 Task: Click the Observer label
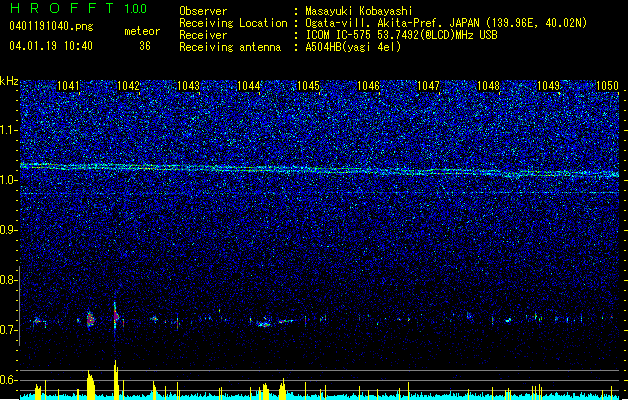(203, 11)
